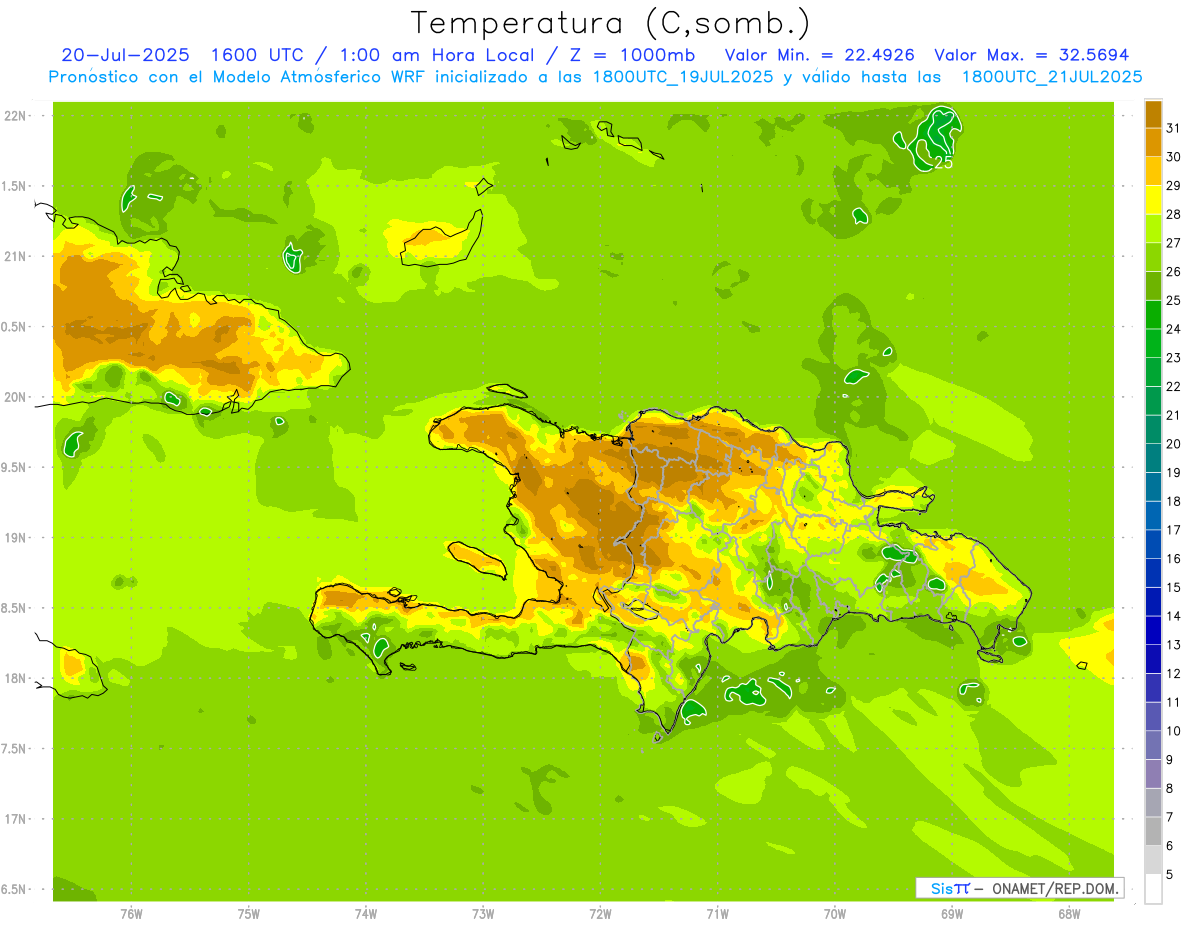This screenshot has height=927, width=1200.
Task: Click the "72W" longitude axis label
Action: click(x=600, y=914)
